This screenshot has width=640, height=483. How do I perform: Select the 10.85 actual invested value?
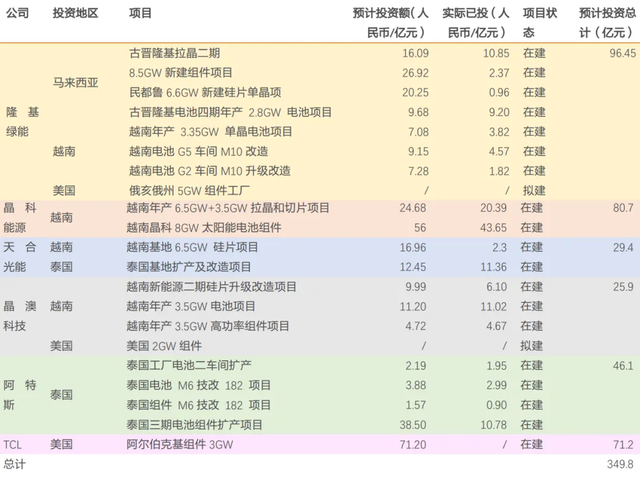[496, 53]
